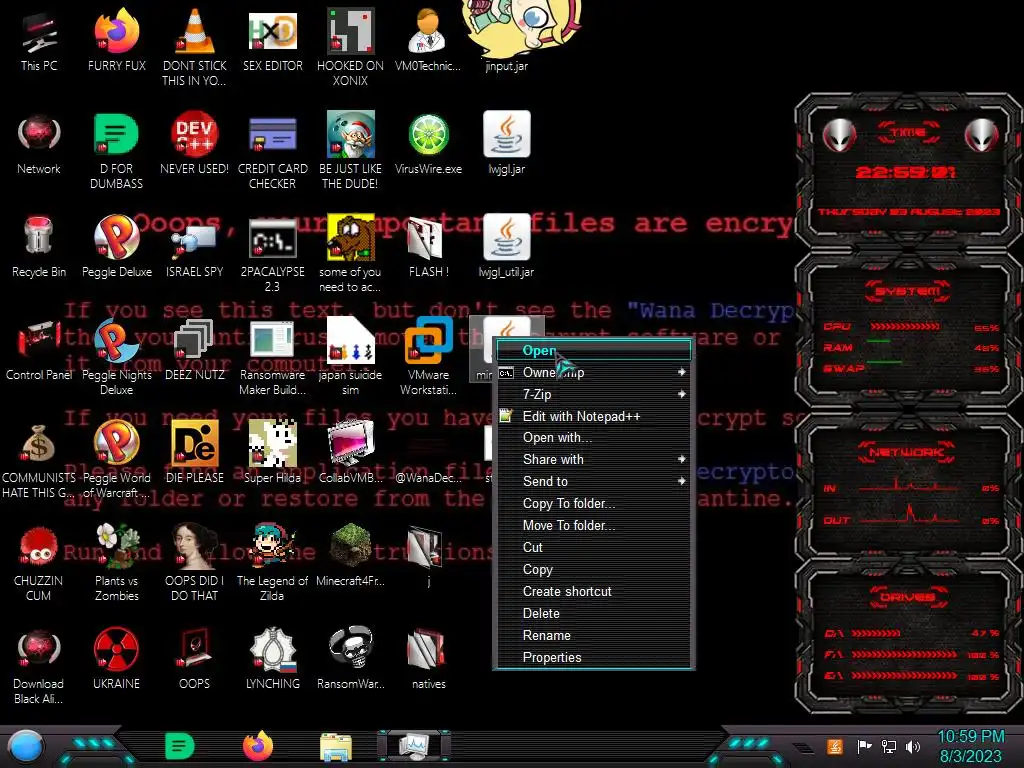Choose Delete in context menu
Viewport: 1024px width, 768px height.
(594, 613)
